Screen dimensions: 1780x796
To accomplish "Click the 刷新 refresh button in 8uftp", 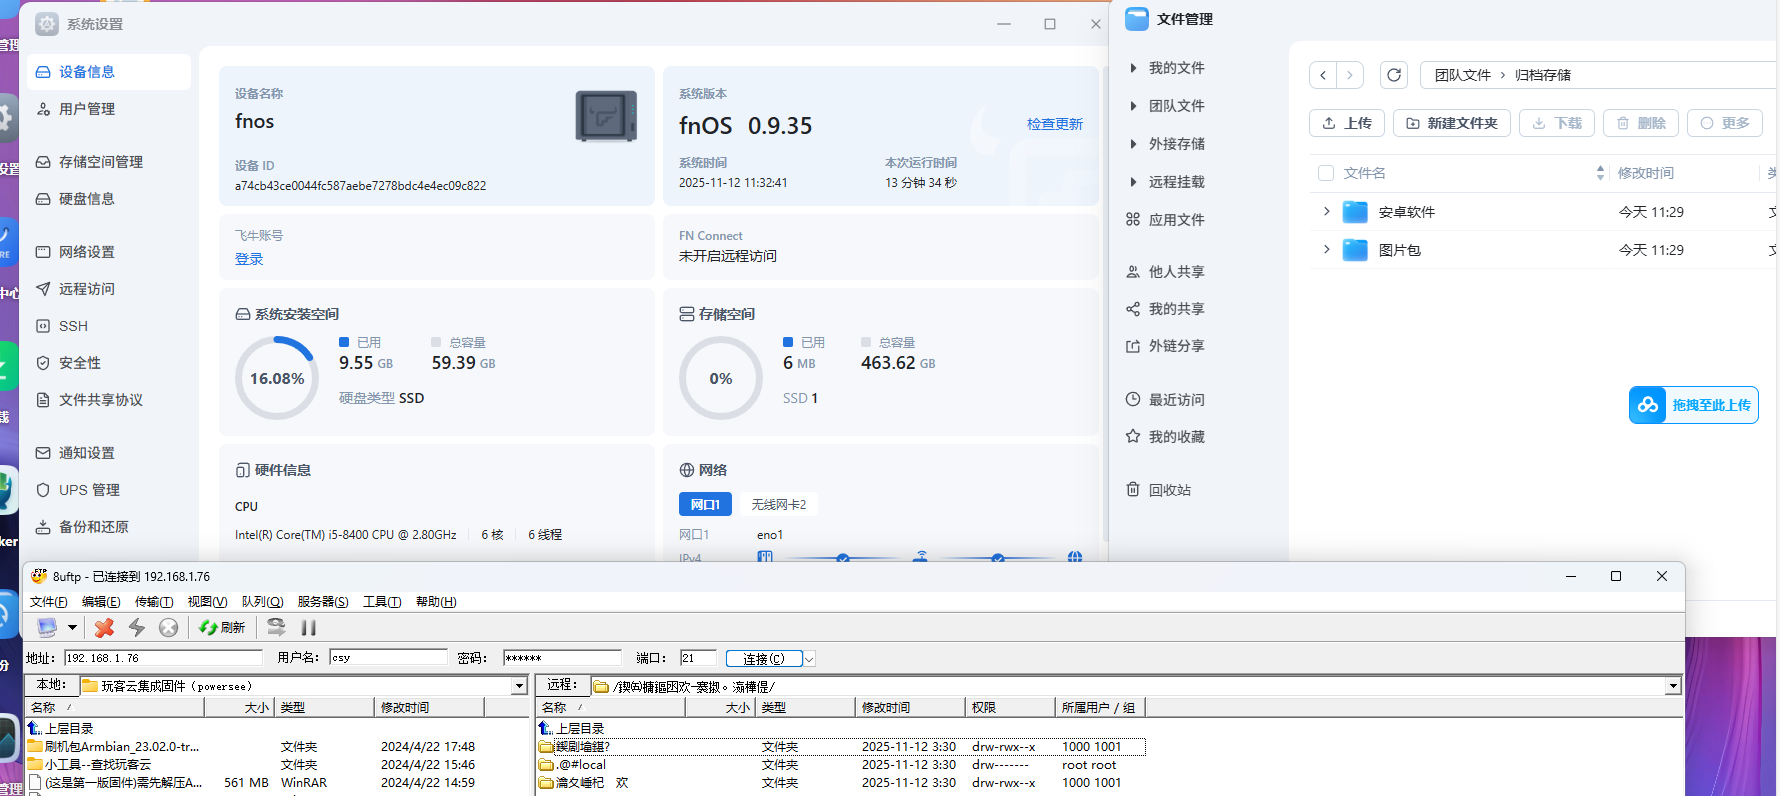I will [222, 627].
